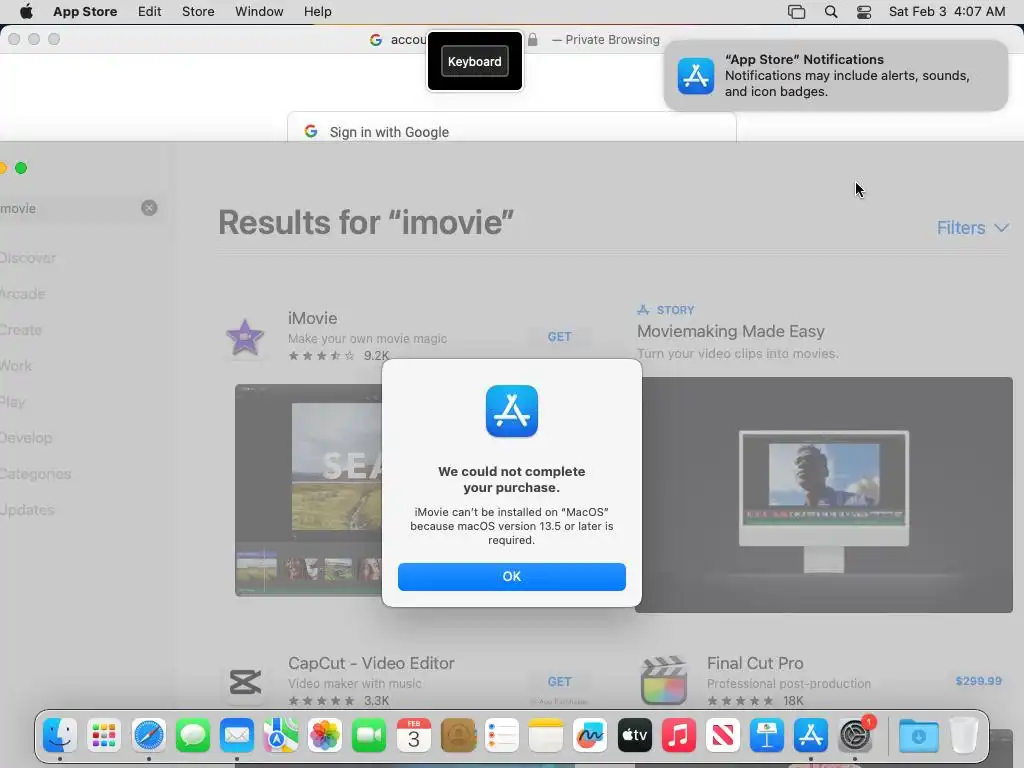Open System Settings from the Dock
Viewport: 1024px width, 768px height.
coord(856,736)
